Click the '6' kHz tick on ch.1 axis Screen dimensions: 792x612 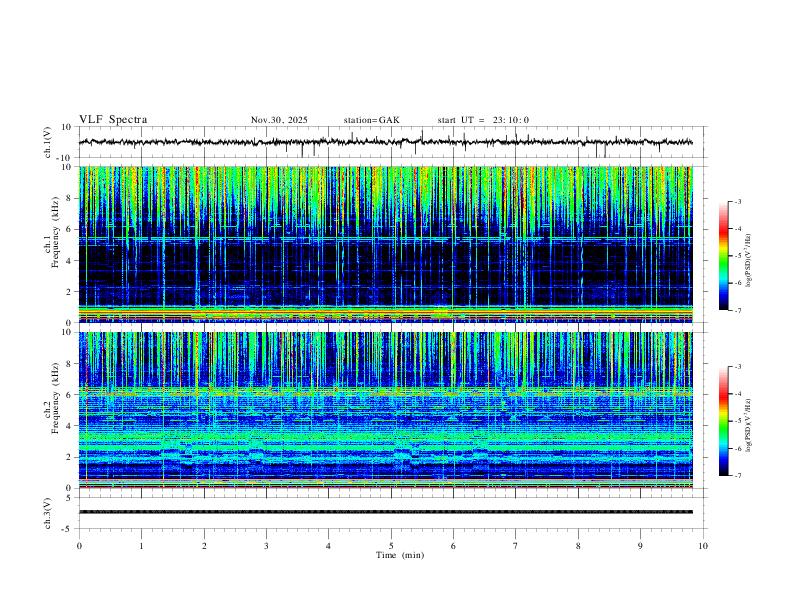tap(70, 229)
